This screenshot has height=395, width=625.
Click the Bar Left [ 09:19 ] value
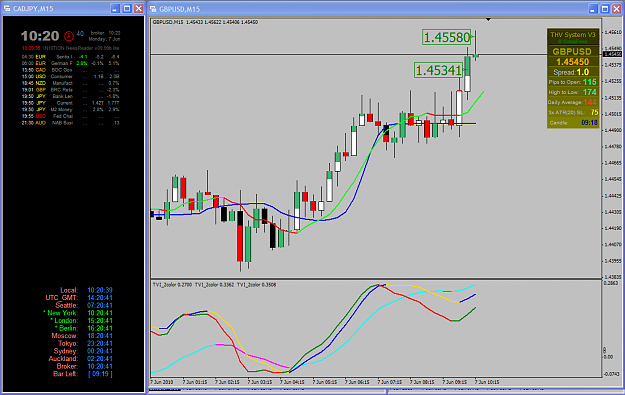click(x=100, y=374)
